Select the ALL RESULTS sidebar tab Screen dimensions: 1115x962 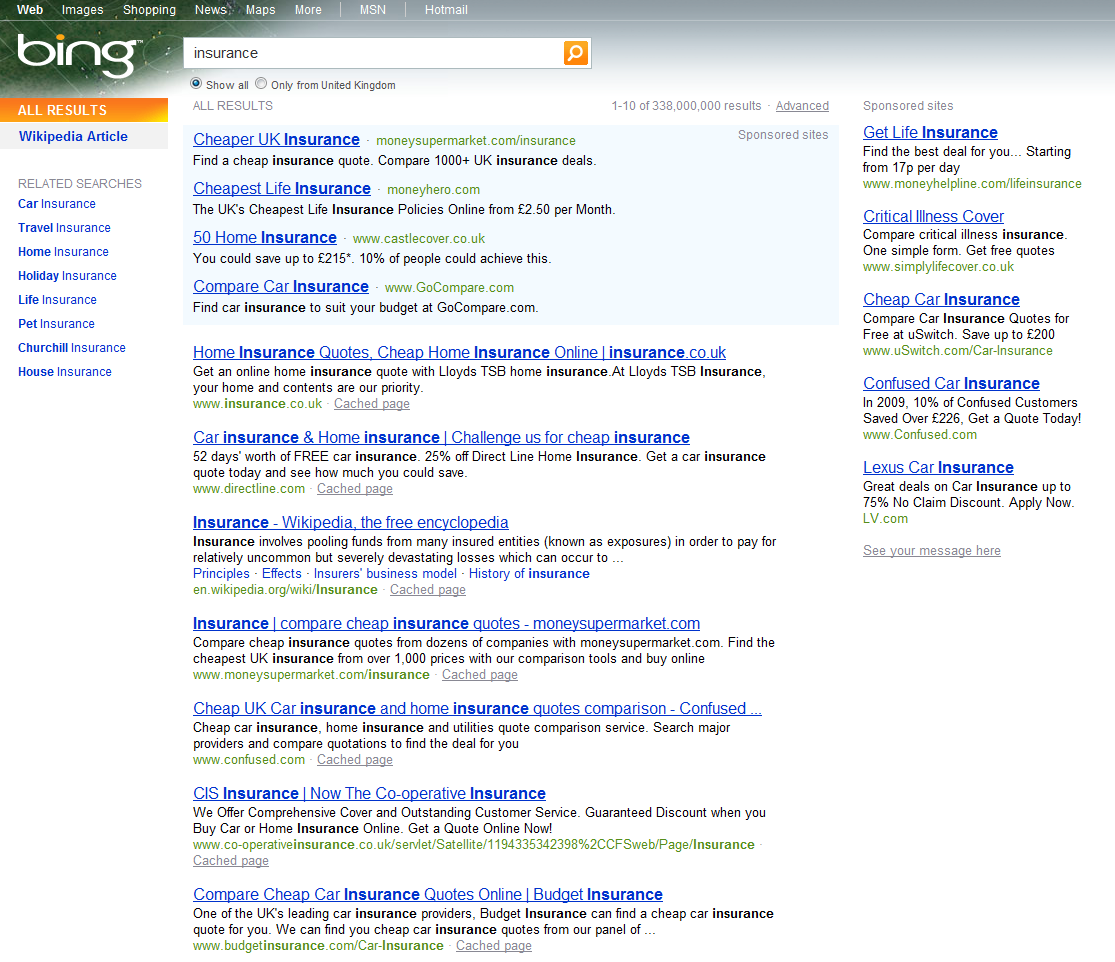(84, 110)
